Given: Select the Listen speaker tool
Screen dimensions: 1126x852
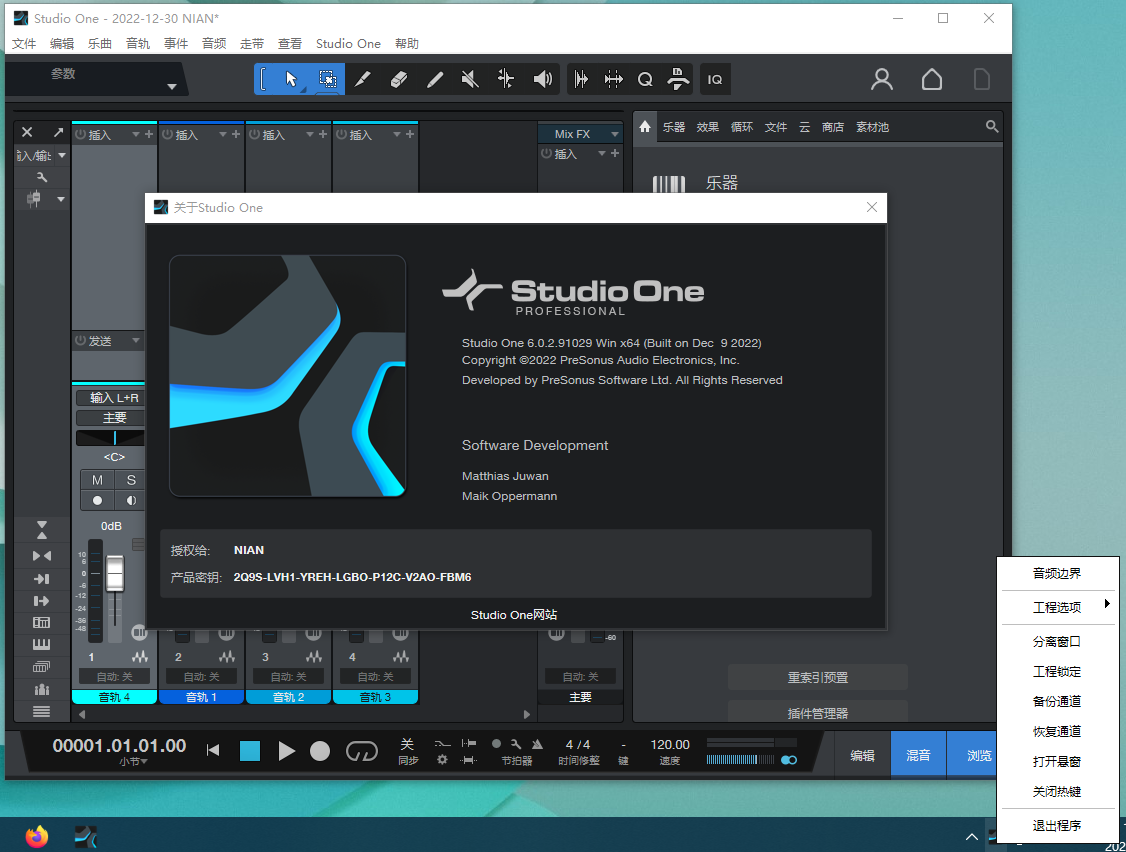Looking at the screenshot, I should pyautogui.click(x=543, y=79).
